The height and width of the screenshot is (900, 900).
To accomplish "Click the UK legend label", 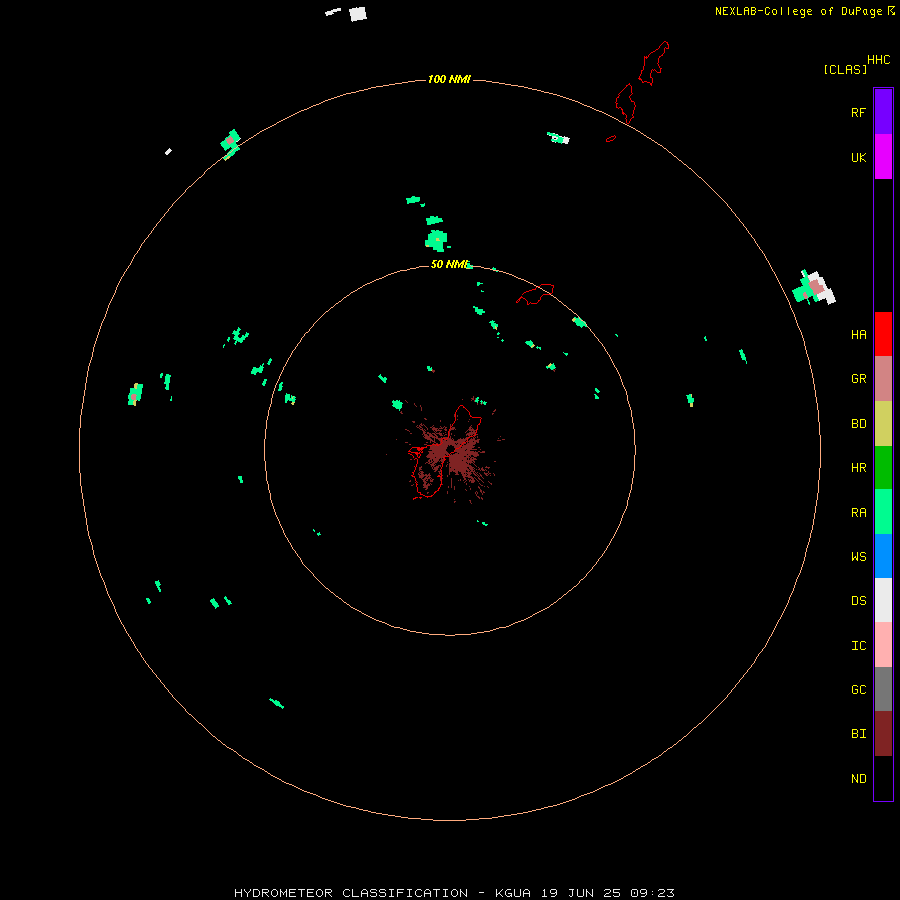I will 858,157.
